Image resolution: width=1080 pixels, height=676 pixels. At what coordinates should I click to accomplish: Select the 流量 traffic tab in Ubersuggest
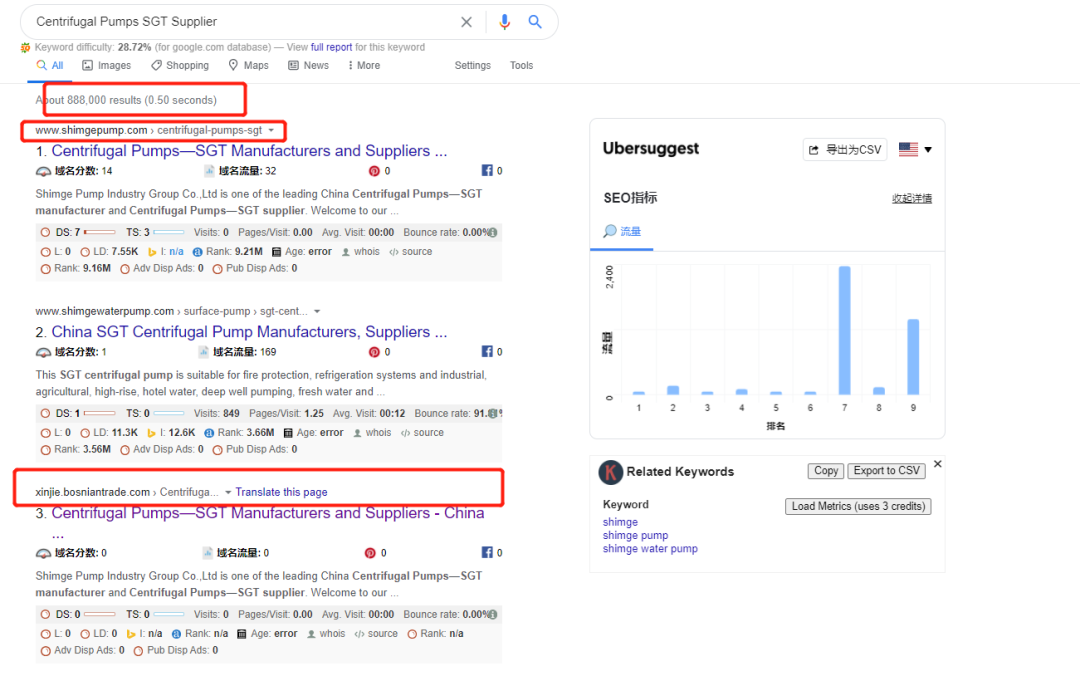(x=622, y=232)
